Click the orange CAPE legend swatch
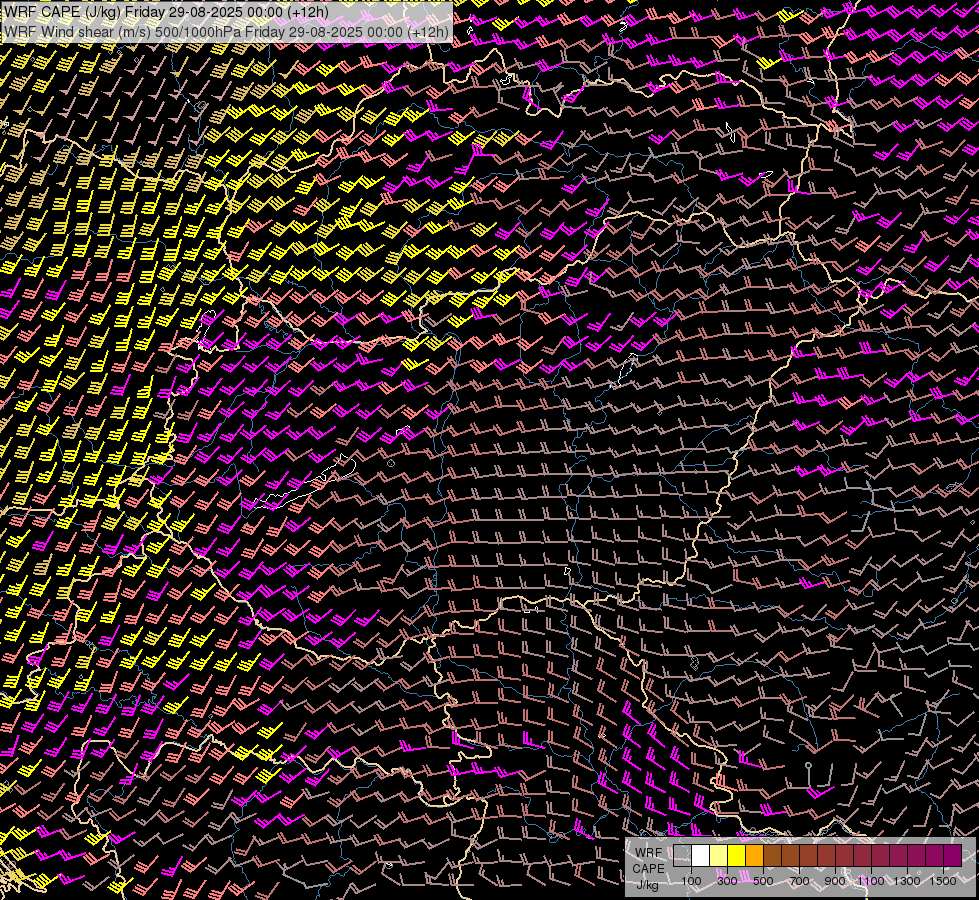The height and width of the screenshot is (900, 979). point(755,856)
